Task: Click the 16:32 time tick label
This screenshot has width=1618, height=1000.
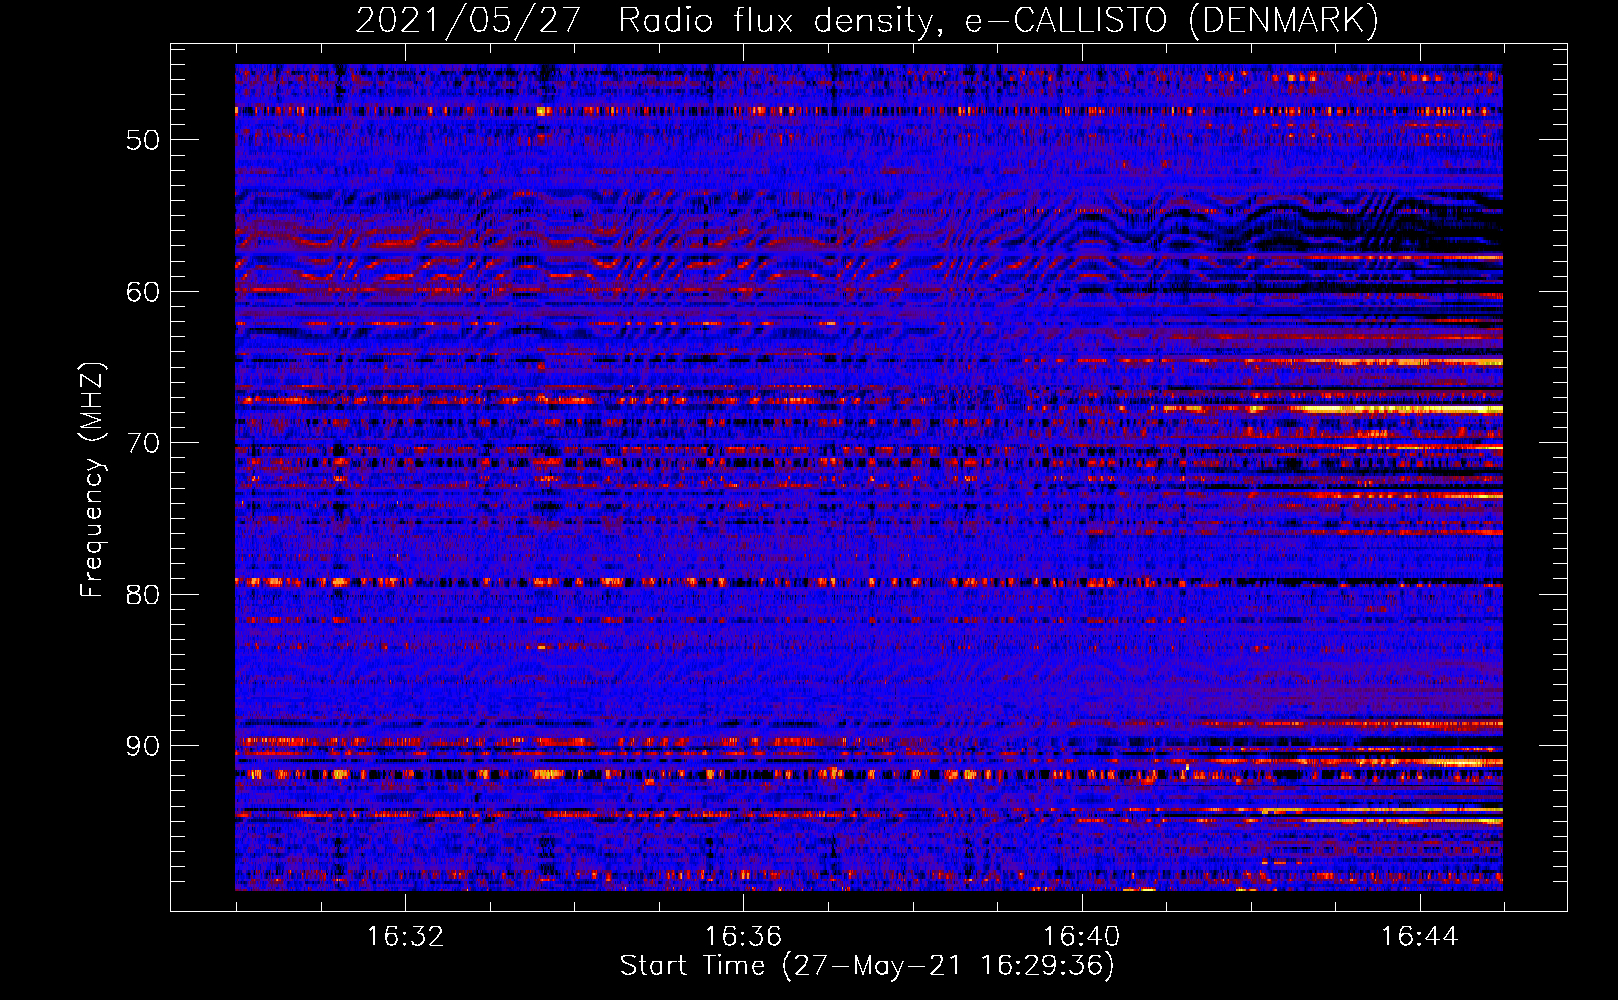Action: (x=405, y=937)
